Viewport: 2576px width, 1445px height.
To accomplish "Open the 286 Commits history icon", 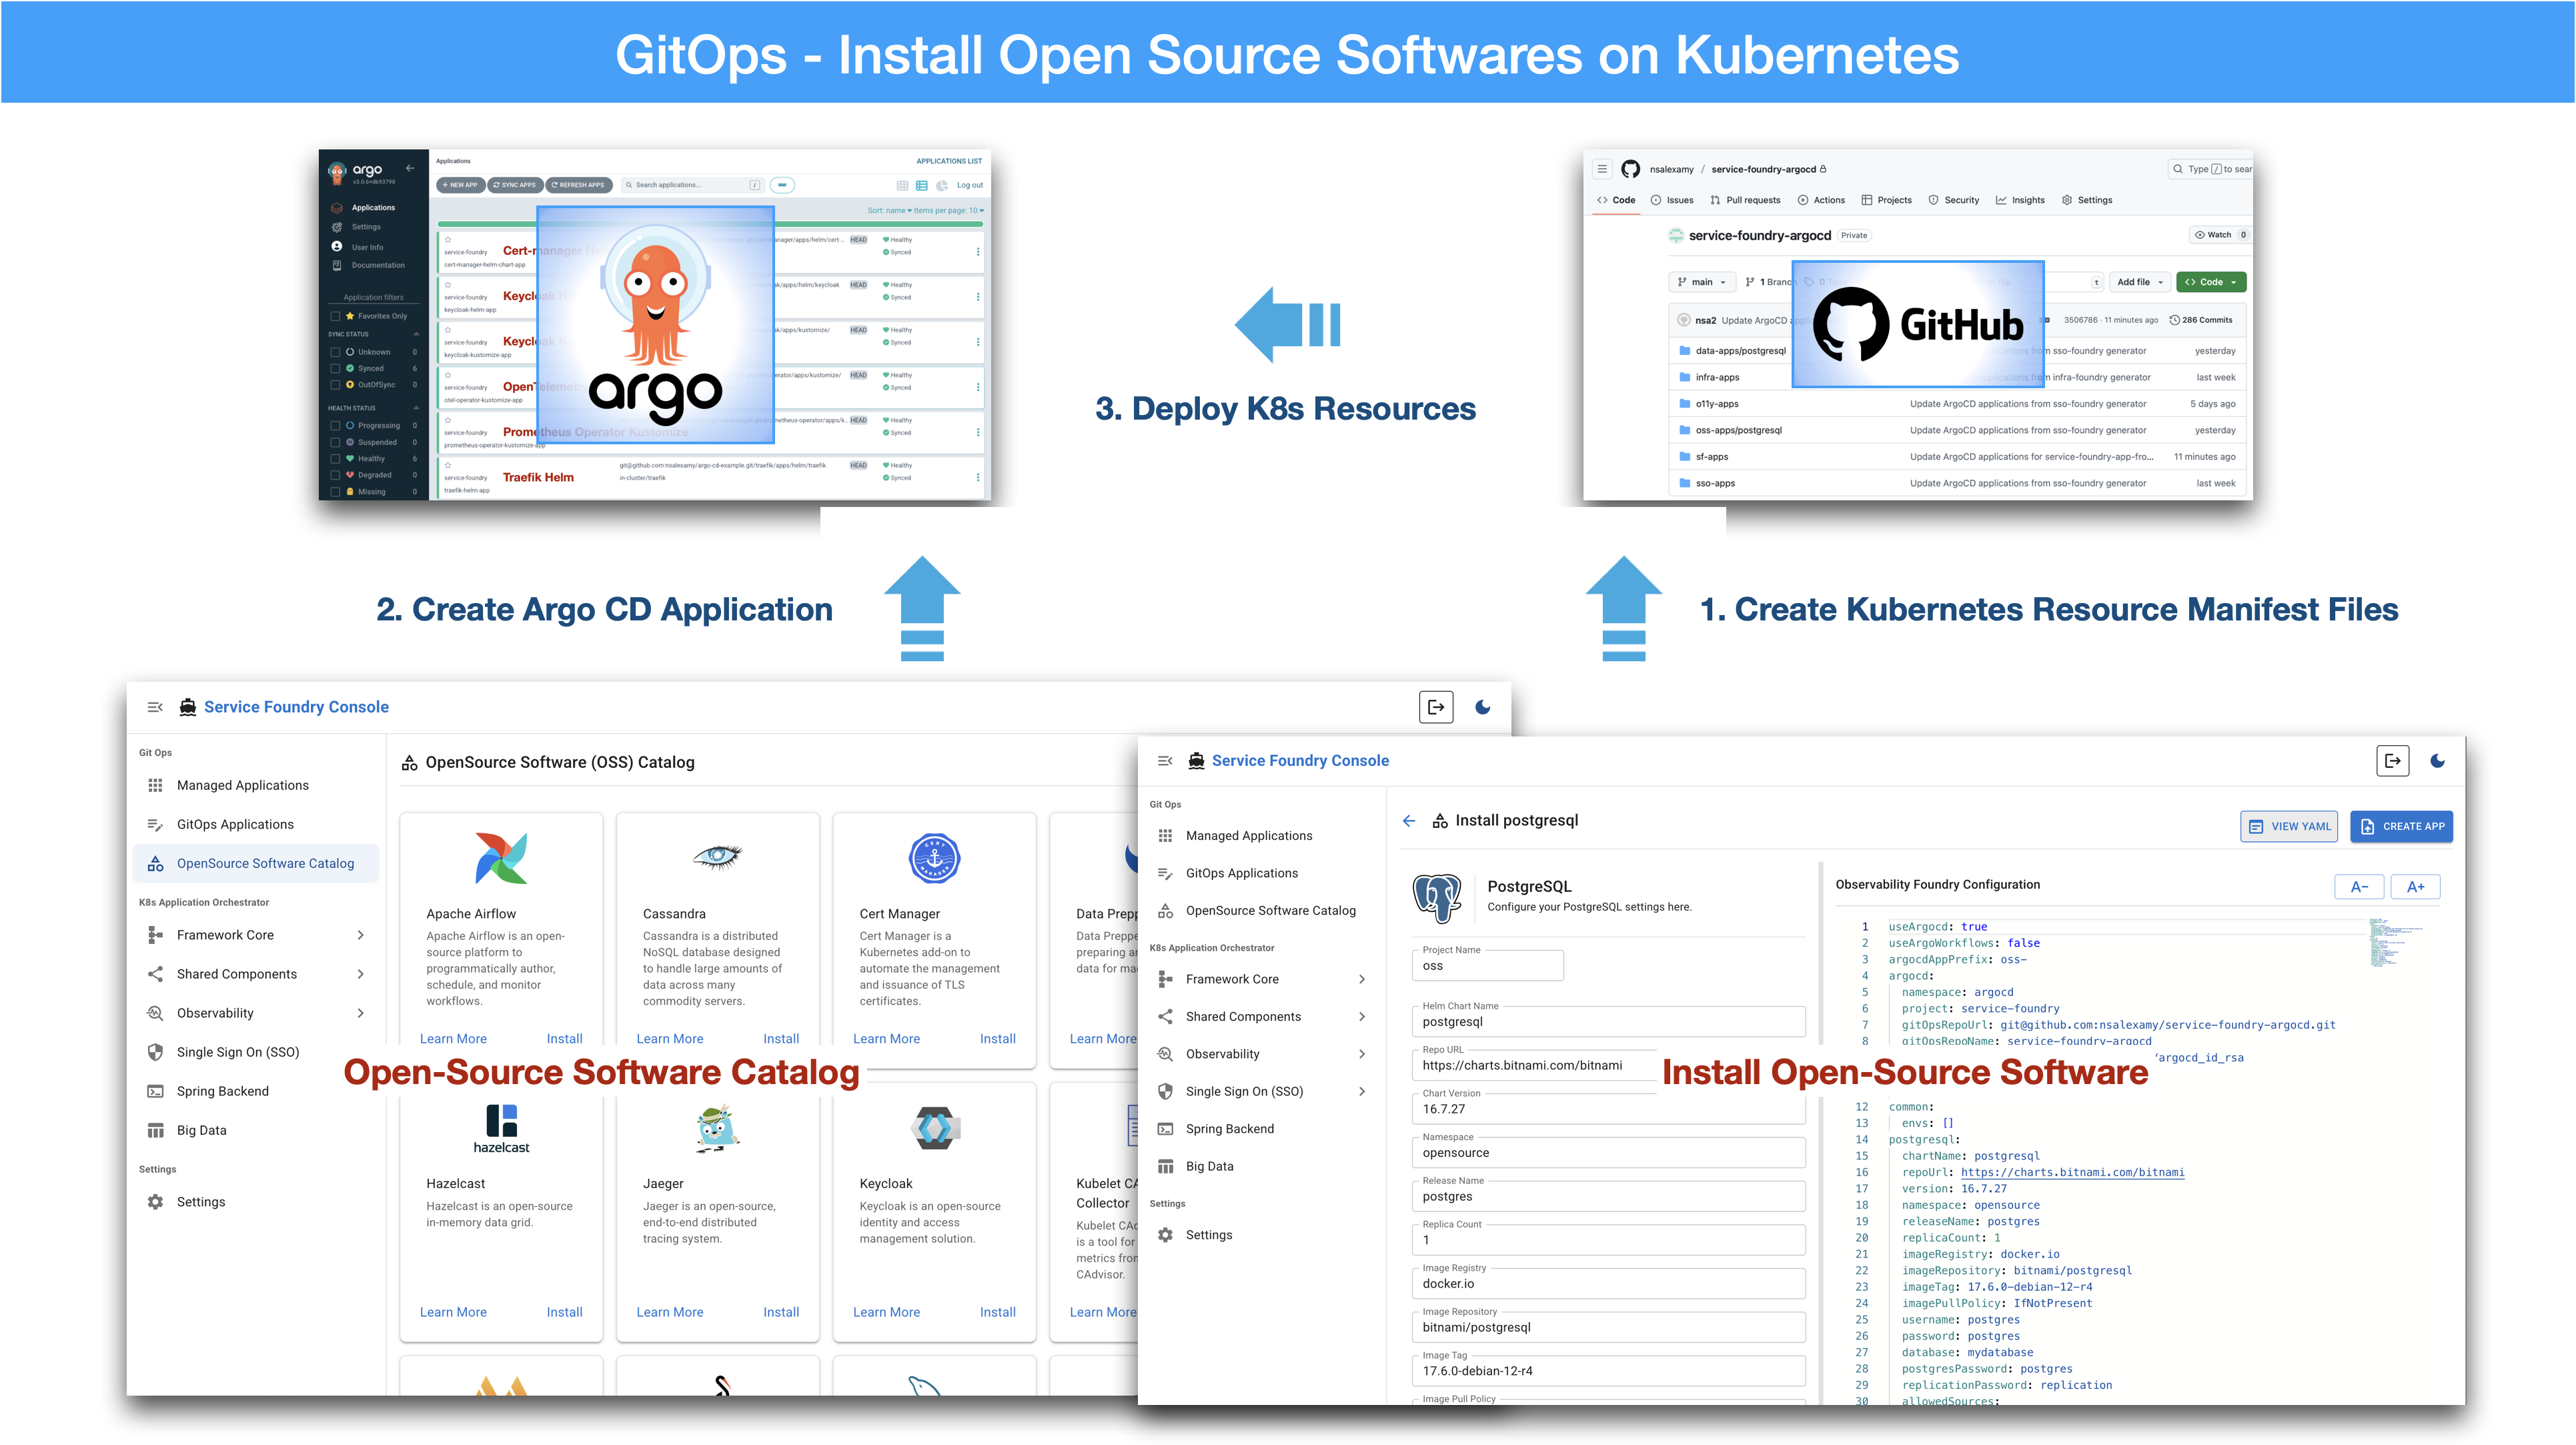I will click(2174, 320).
